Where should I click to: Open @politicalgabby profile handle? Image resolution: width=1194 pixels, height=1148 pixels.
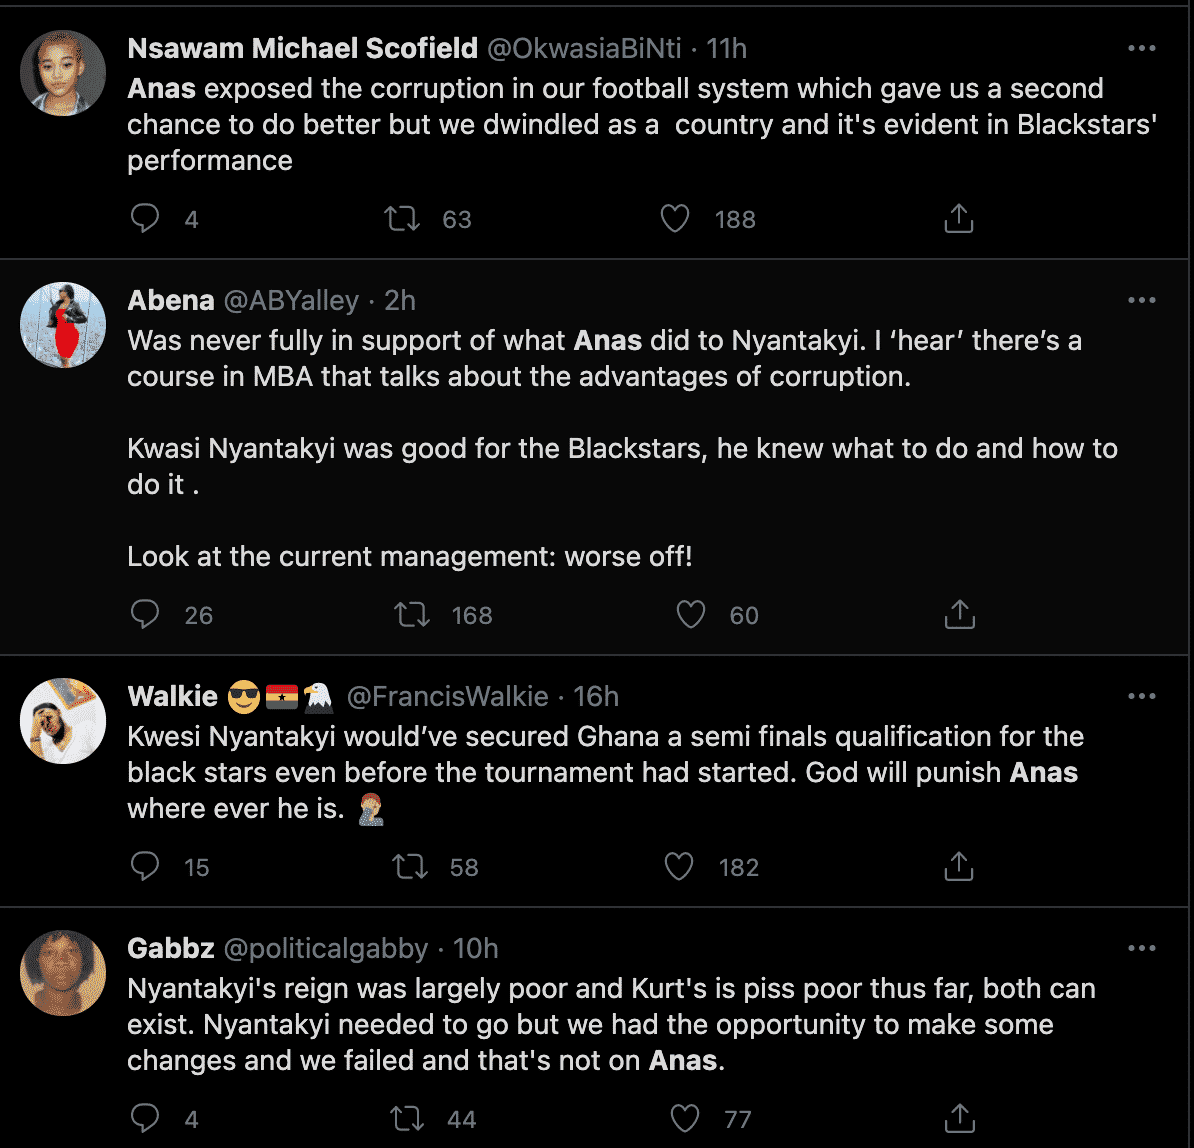pos(328,948)
